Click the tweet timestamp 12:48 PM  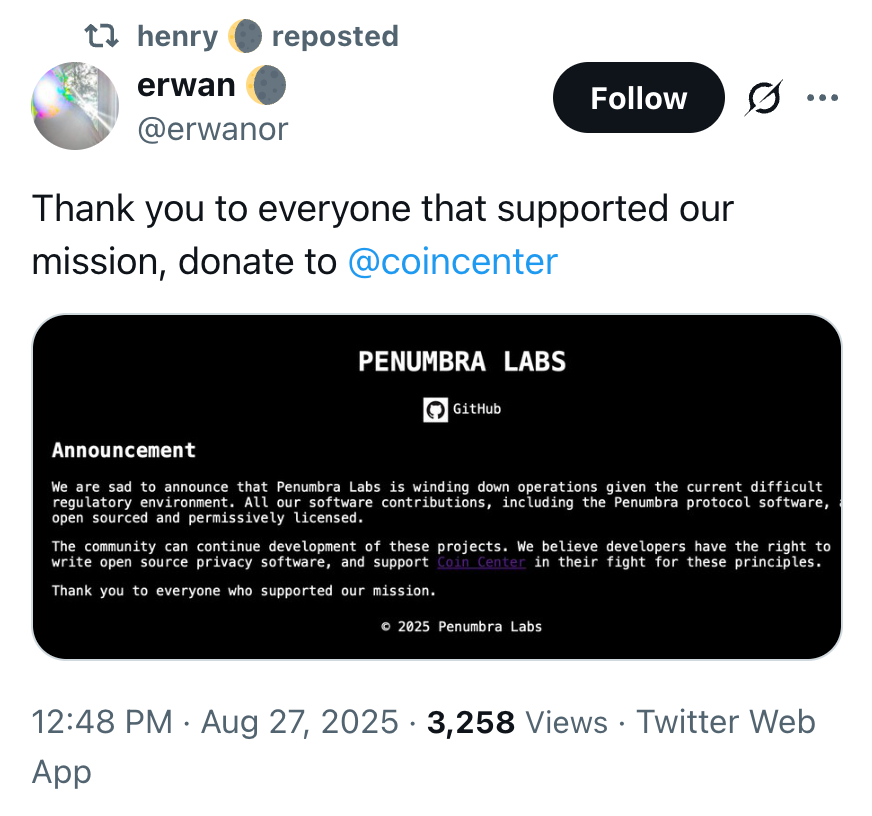tap(102, 722)
